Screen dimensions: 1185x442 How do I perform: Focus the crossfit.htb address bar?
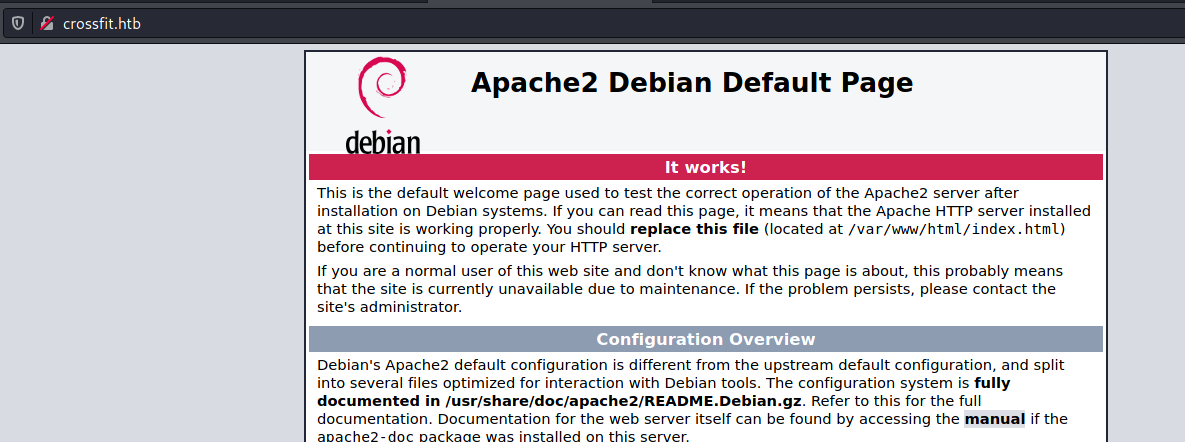tap(605, 23)
